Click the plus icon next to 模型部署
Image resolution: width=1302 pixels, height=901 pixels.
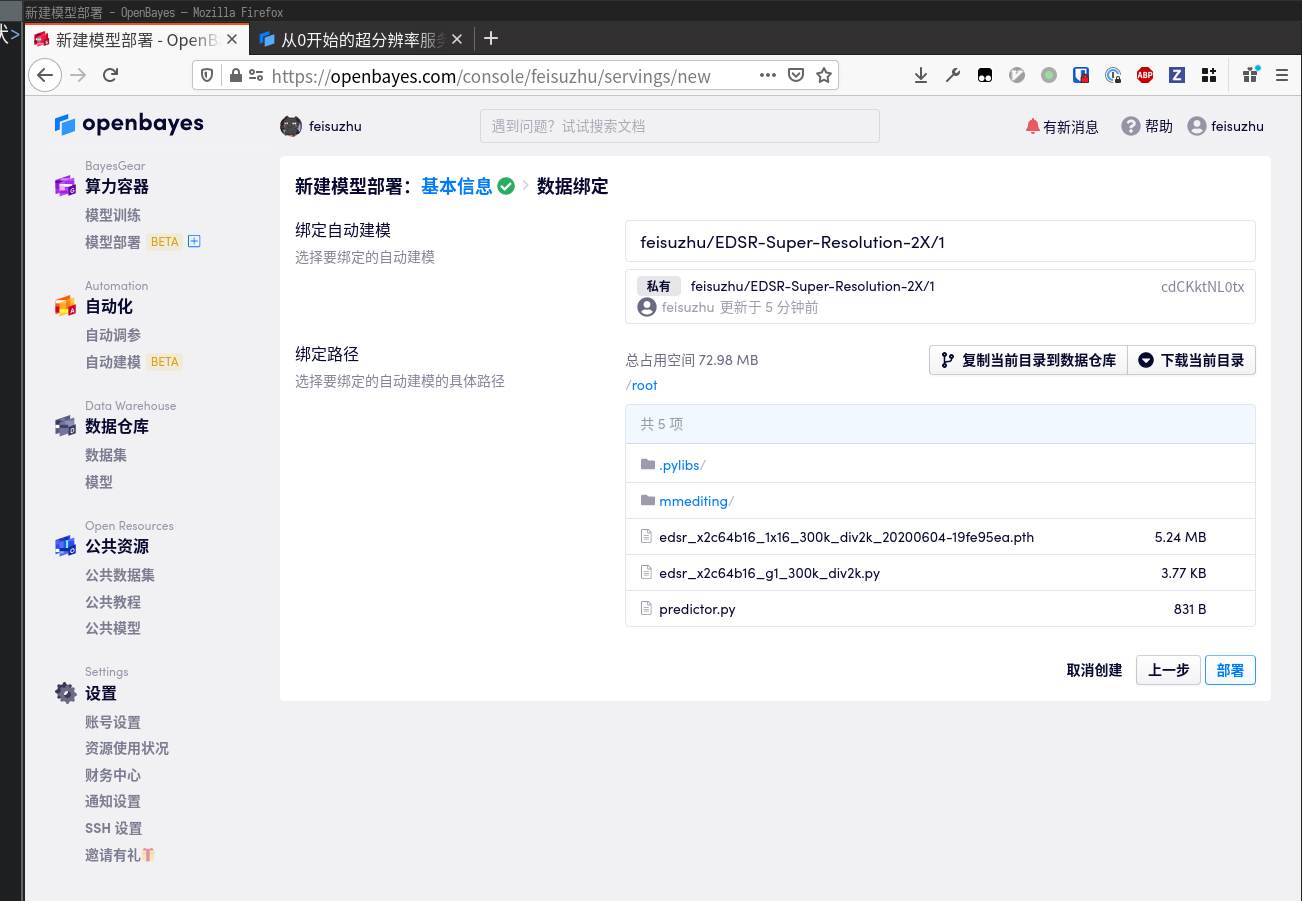click(195, 241)
